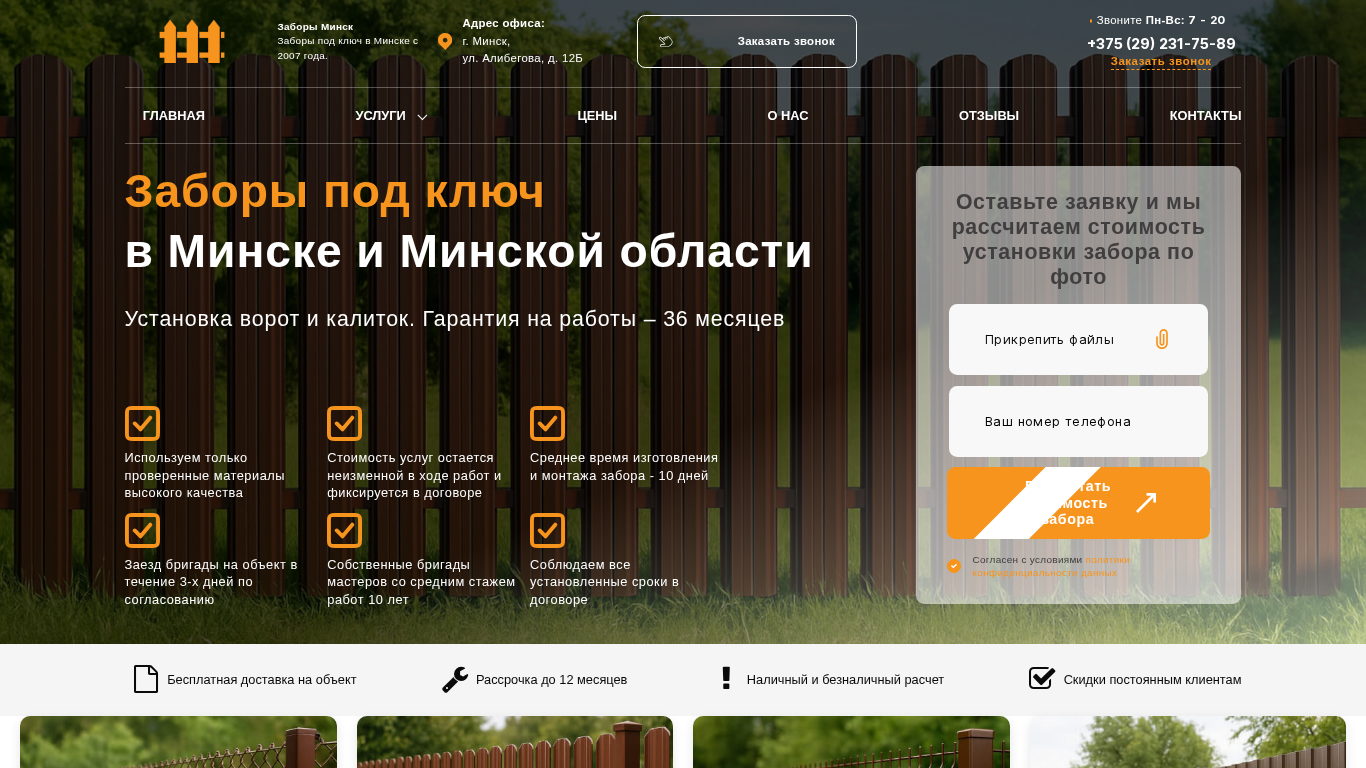Click the 'Заборы Минск' site title
Screen dimensions: 1366x768
pos(315,27)
